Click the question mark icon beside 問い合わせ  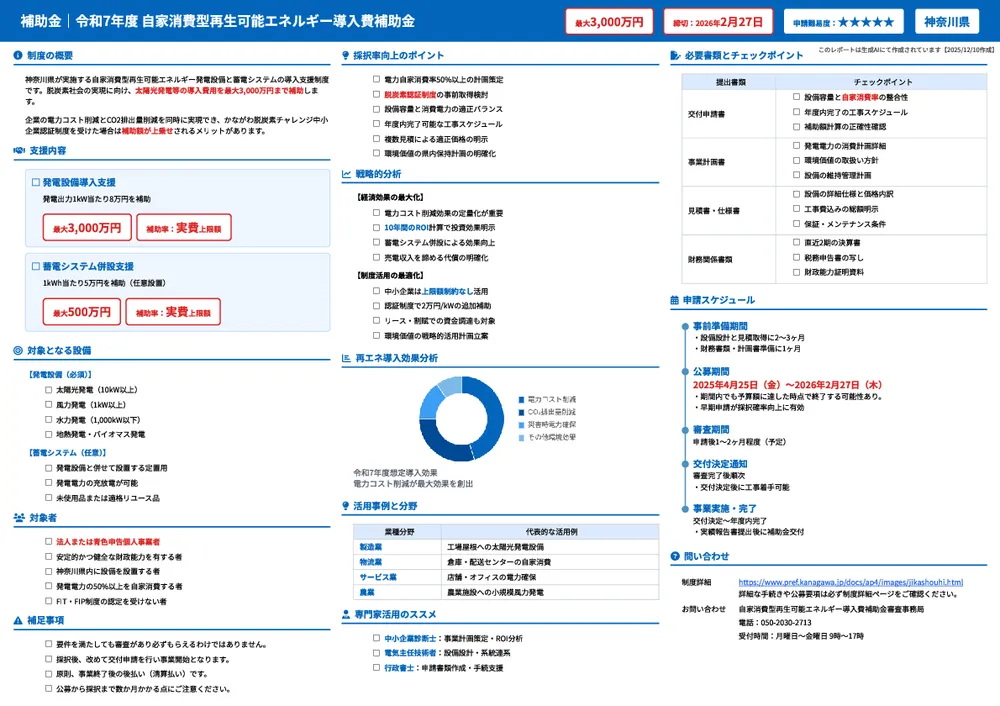(x=674, y=556)
